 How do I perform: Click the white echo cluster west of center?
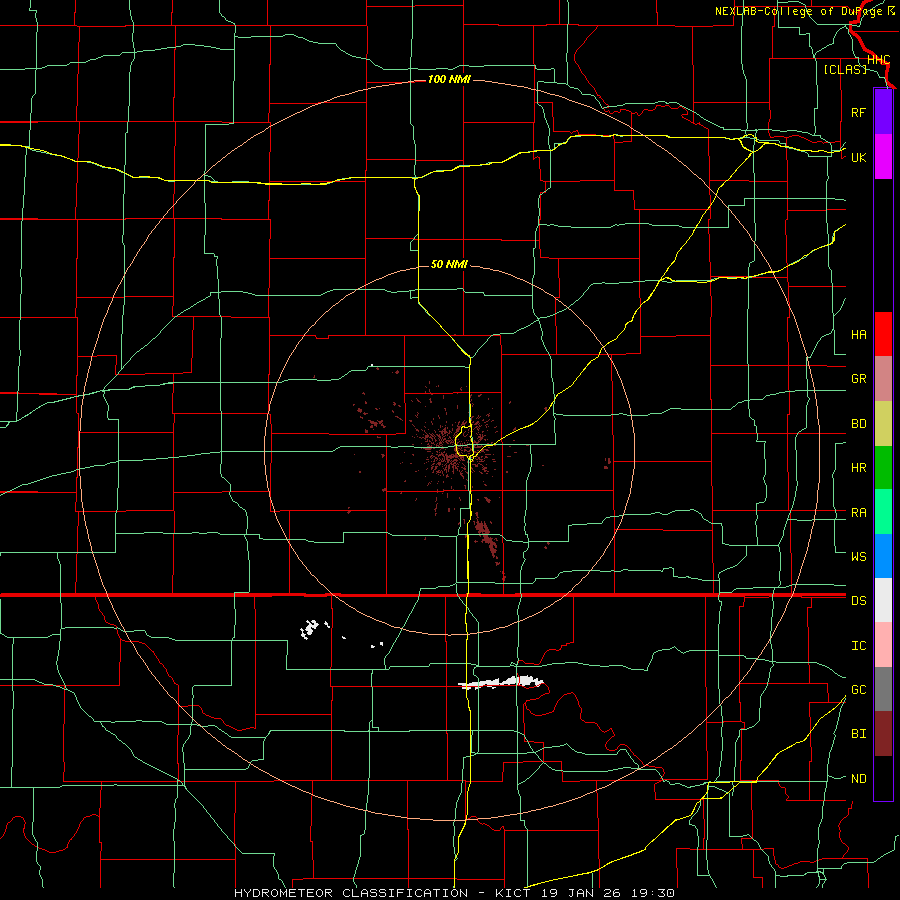click(x=310, y=629)
